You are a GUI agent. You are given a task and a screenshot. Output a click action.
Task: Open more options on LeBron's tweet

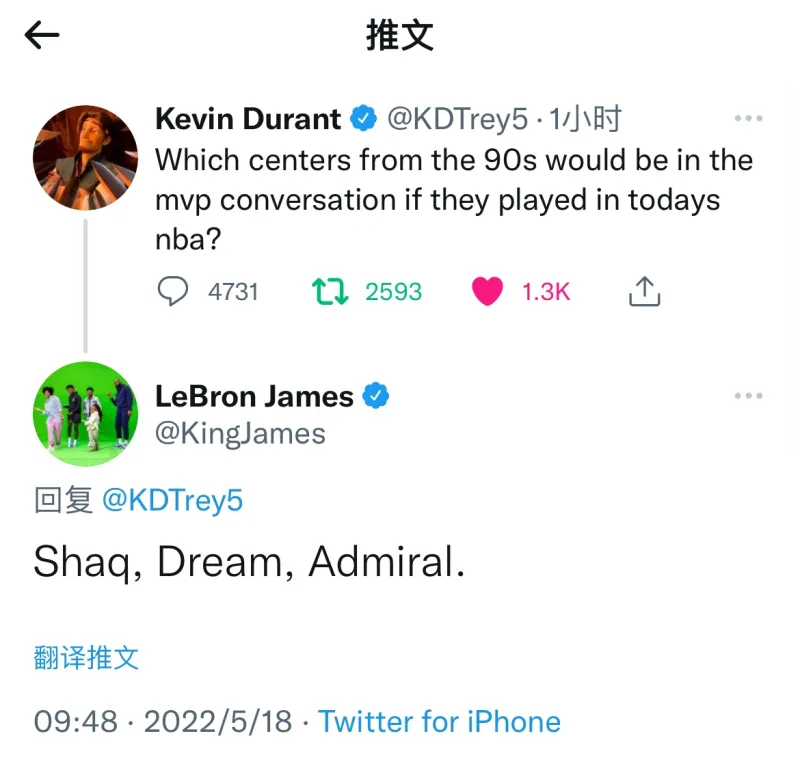748,396
